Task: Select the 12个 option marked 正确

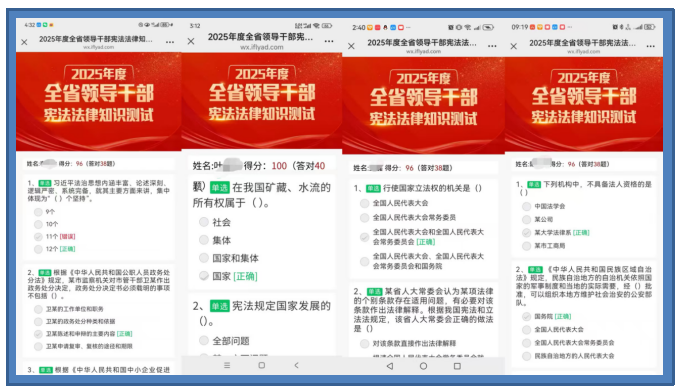Action: (x=55, y=249)
